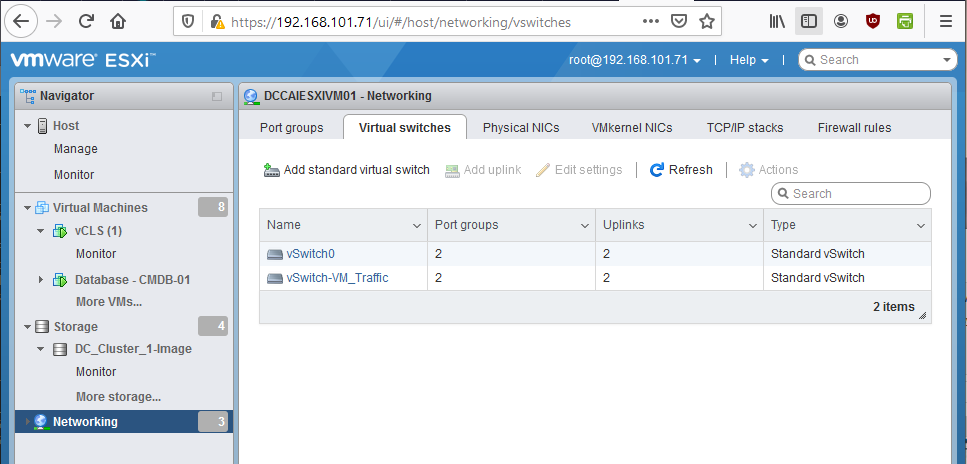Image resolution: width=967 pixels, height=464 pixels.
Task: Open the root@192.168.101.71 user dropdown
Action: 635,60
